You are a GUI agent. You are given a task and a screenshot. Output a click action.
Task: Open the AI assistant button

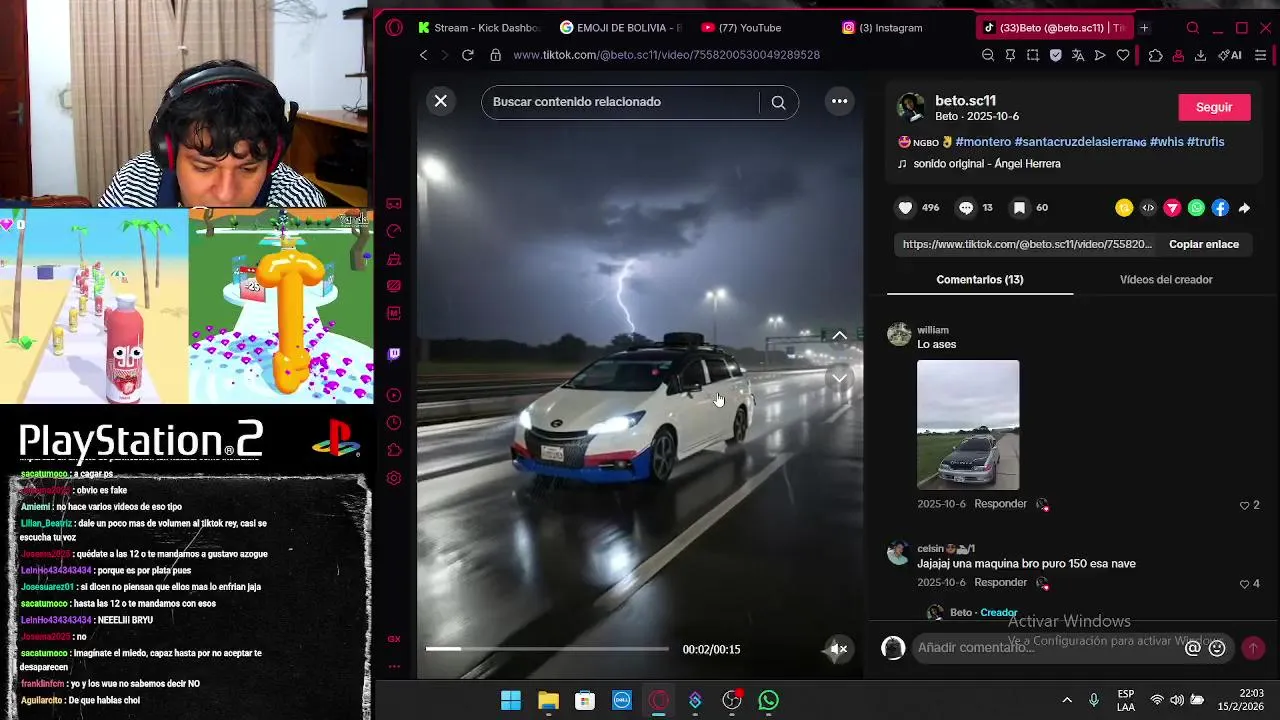tap(1230, 55)
